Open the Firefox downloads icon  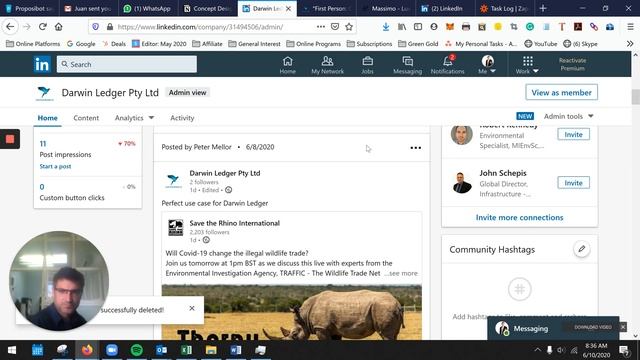coord(386,27)
